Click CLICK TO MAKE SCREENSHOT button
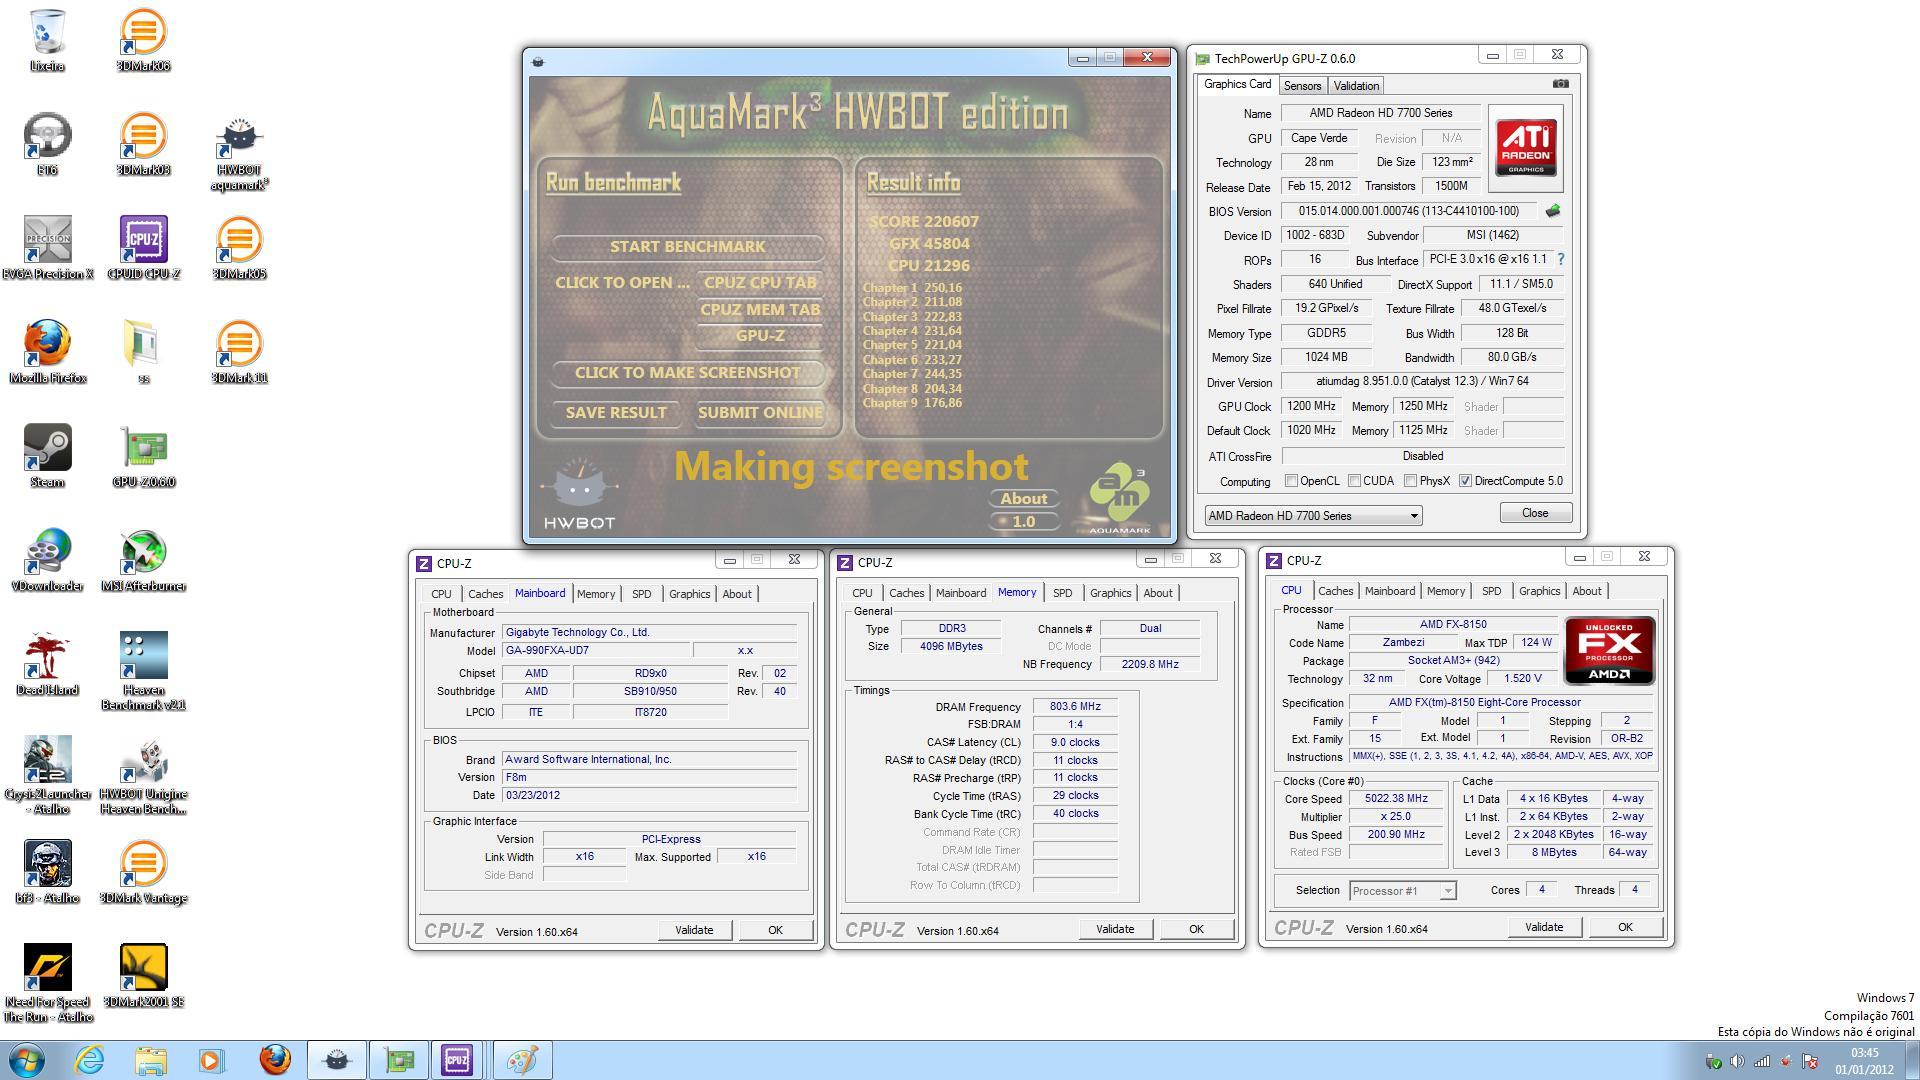The image size is (1920, 1080). coord(687,372)
